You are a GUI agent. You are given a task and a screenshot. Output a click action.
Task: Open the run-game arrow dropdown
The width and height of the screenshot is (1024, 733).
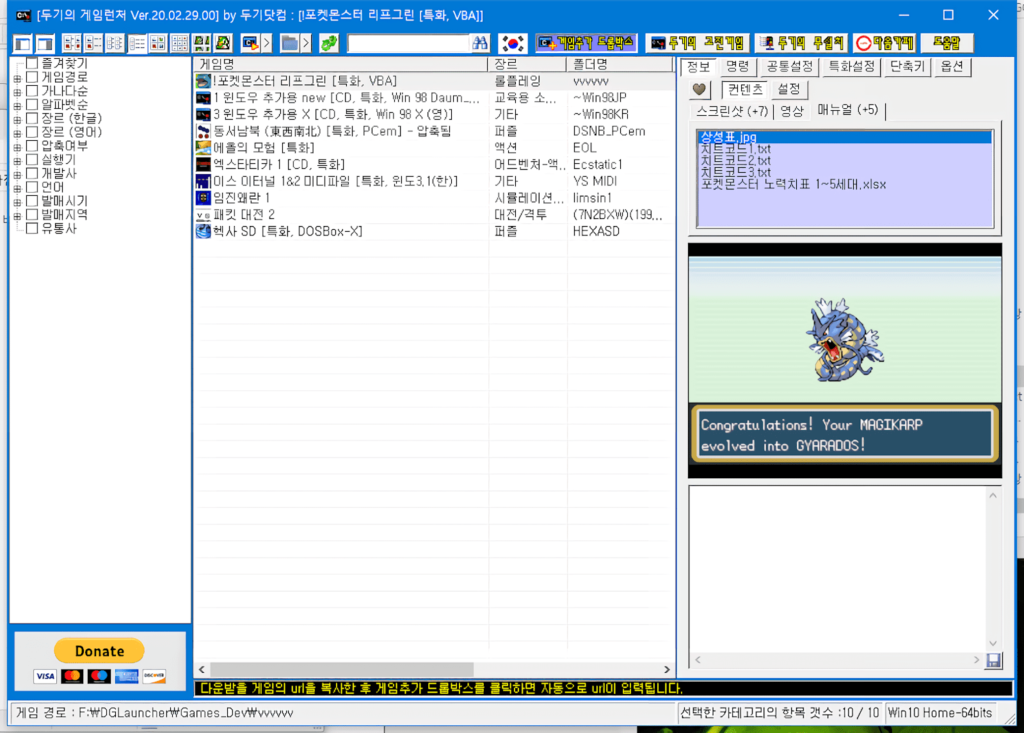(x=266, y=44)
